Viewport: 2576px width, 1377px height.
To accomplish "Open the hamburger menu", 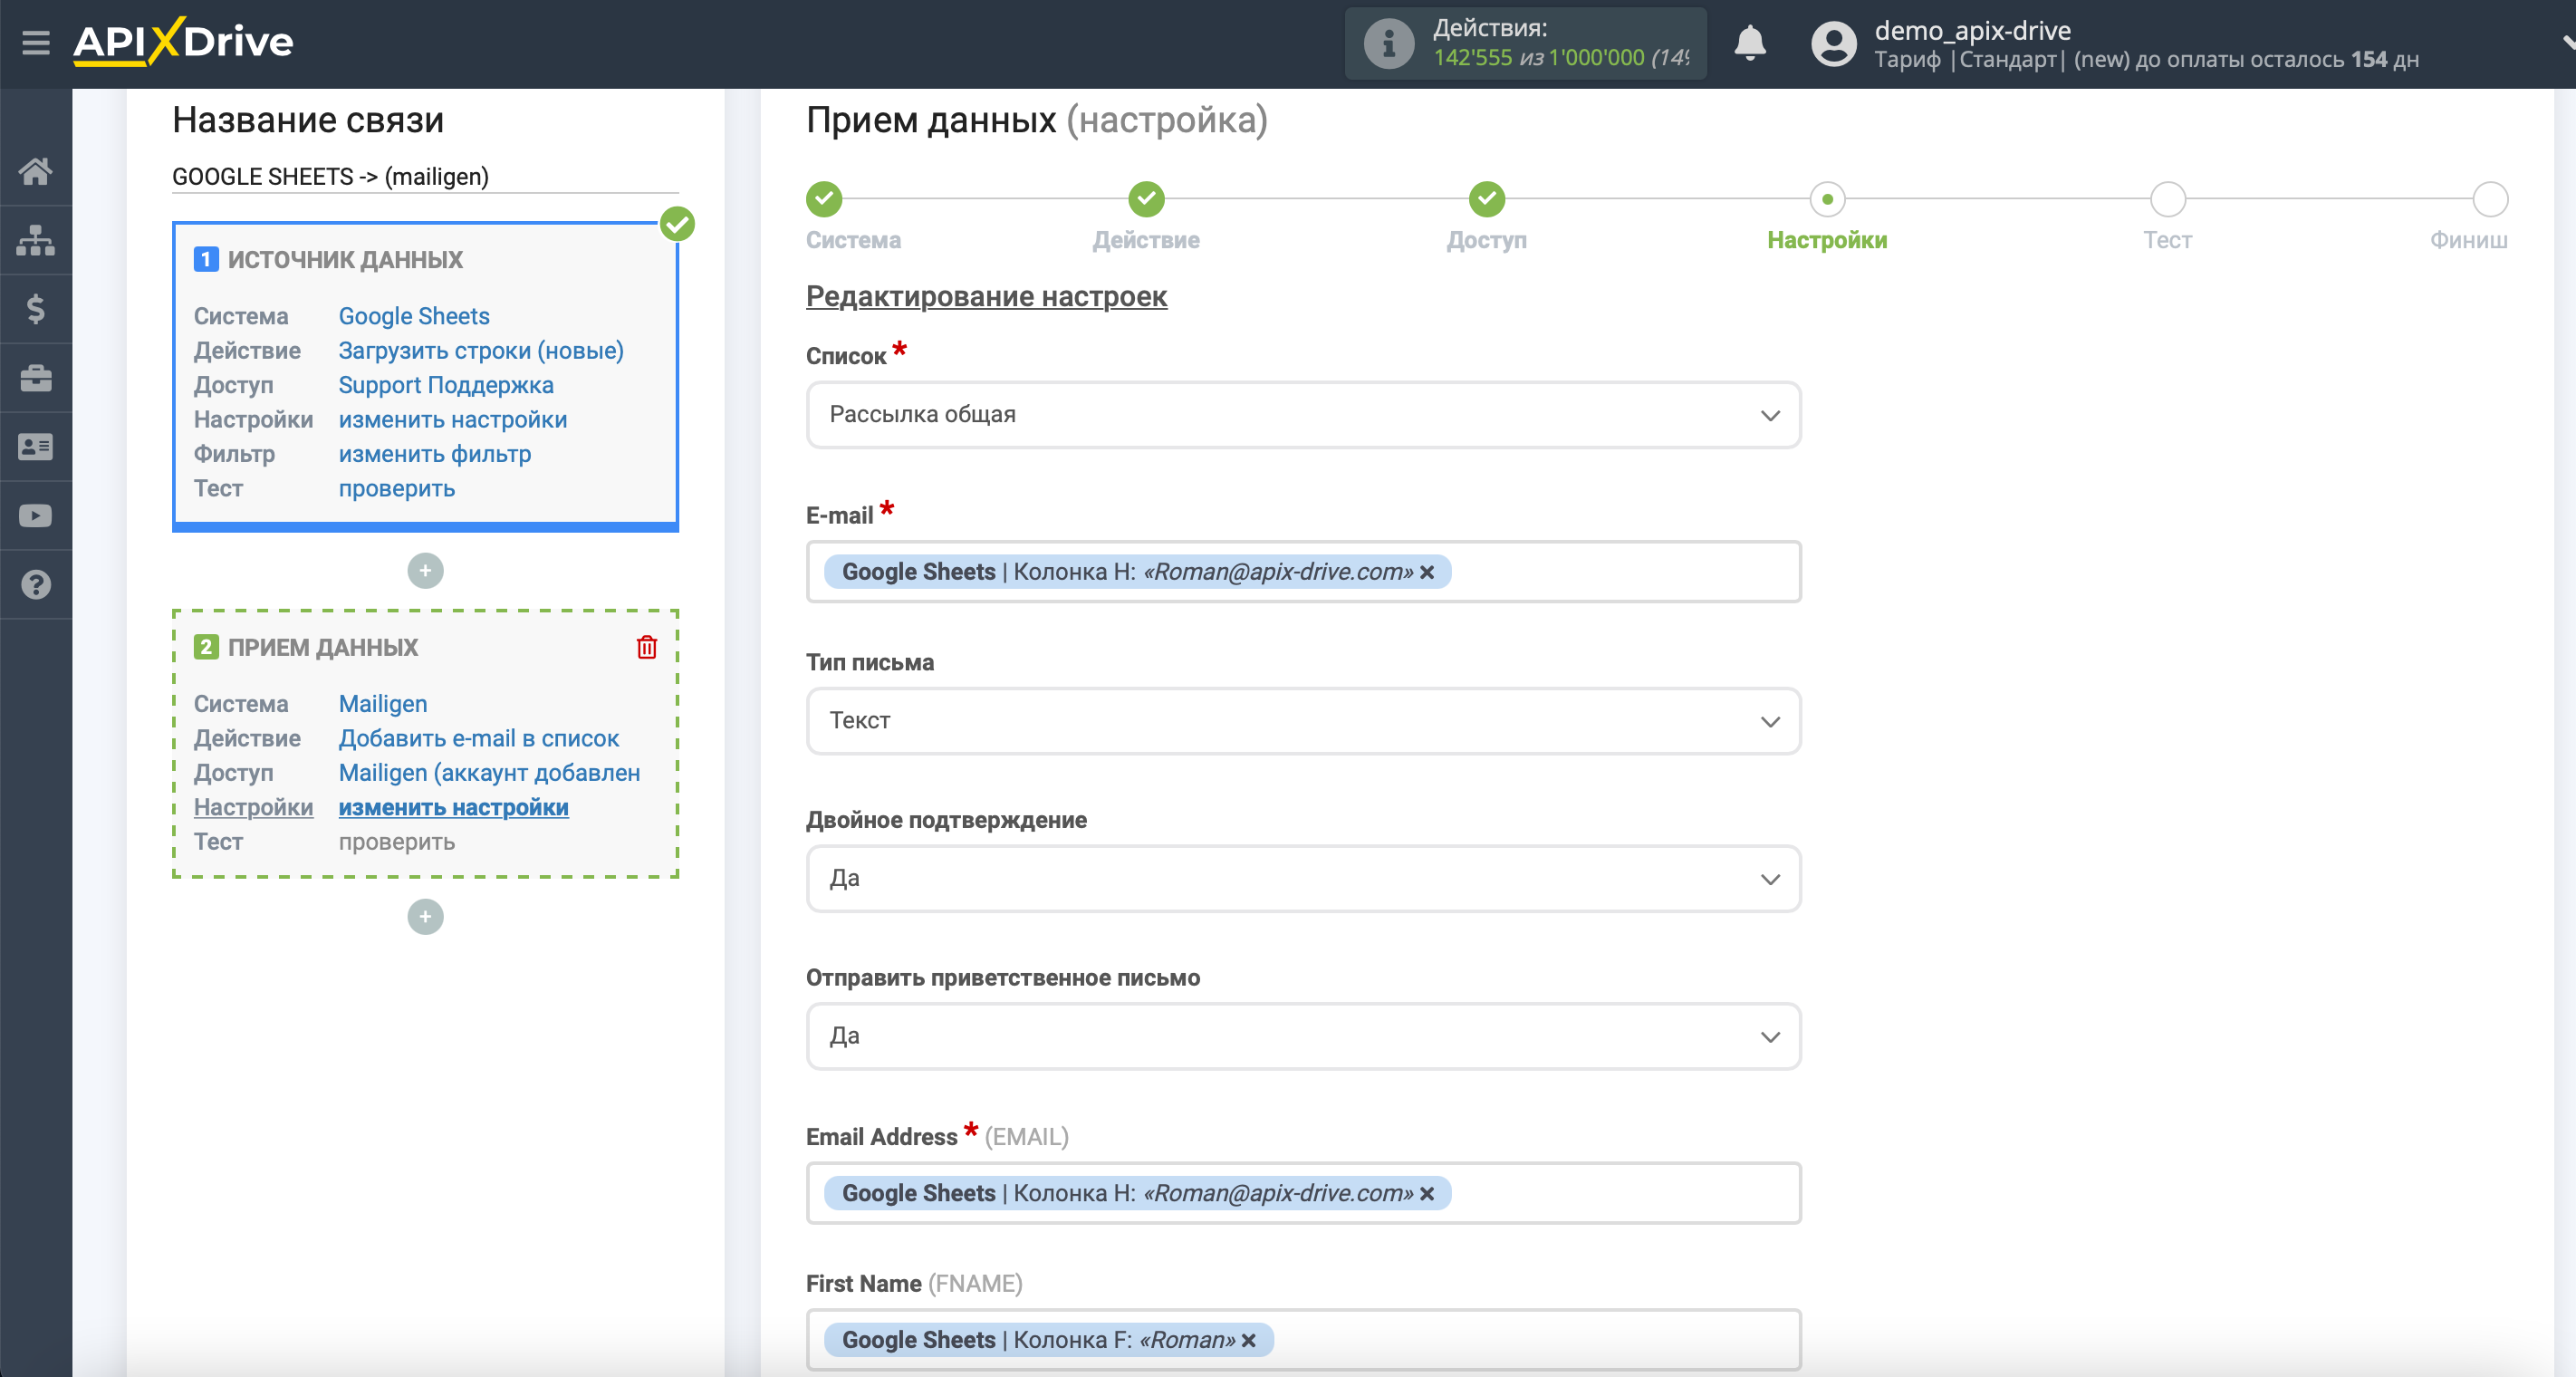I will pos(36,42).
